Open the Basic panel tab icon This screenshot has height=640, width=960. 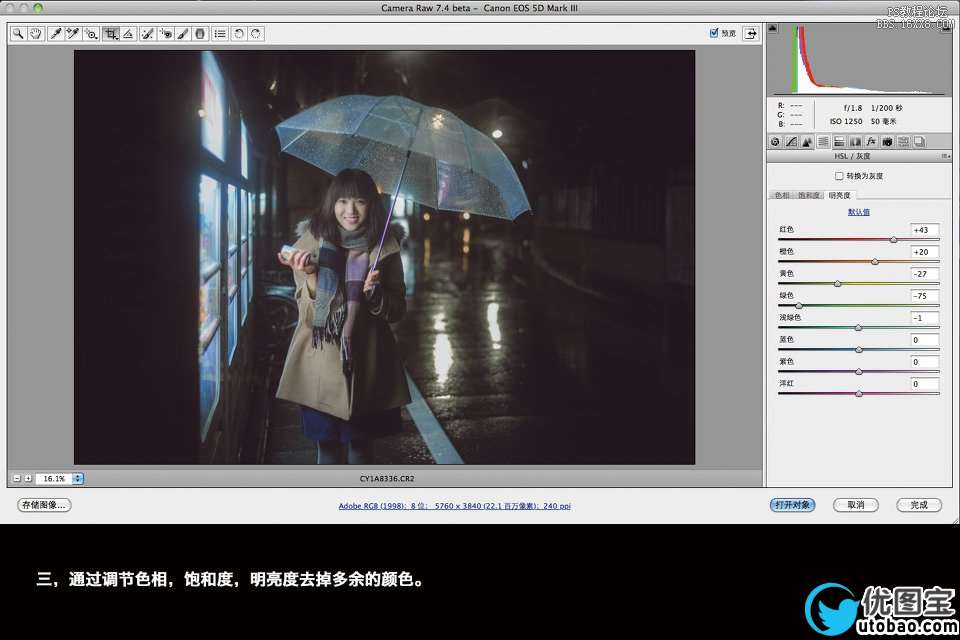[775, 141]
